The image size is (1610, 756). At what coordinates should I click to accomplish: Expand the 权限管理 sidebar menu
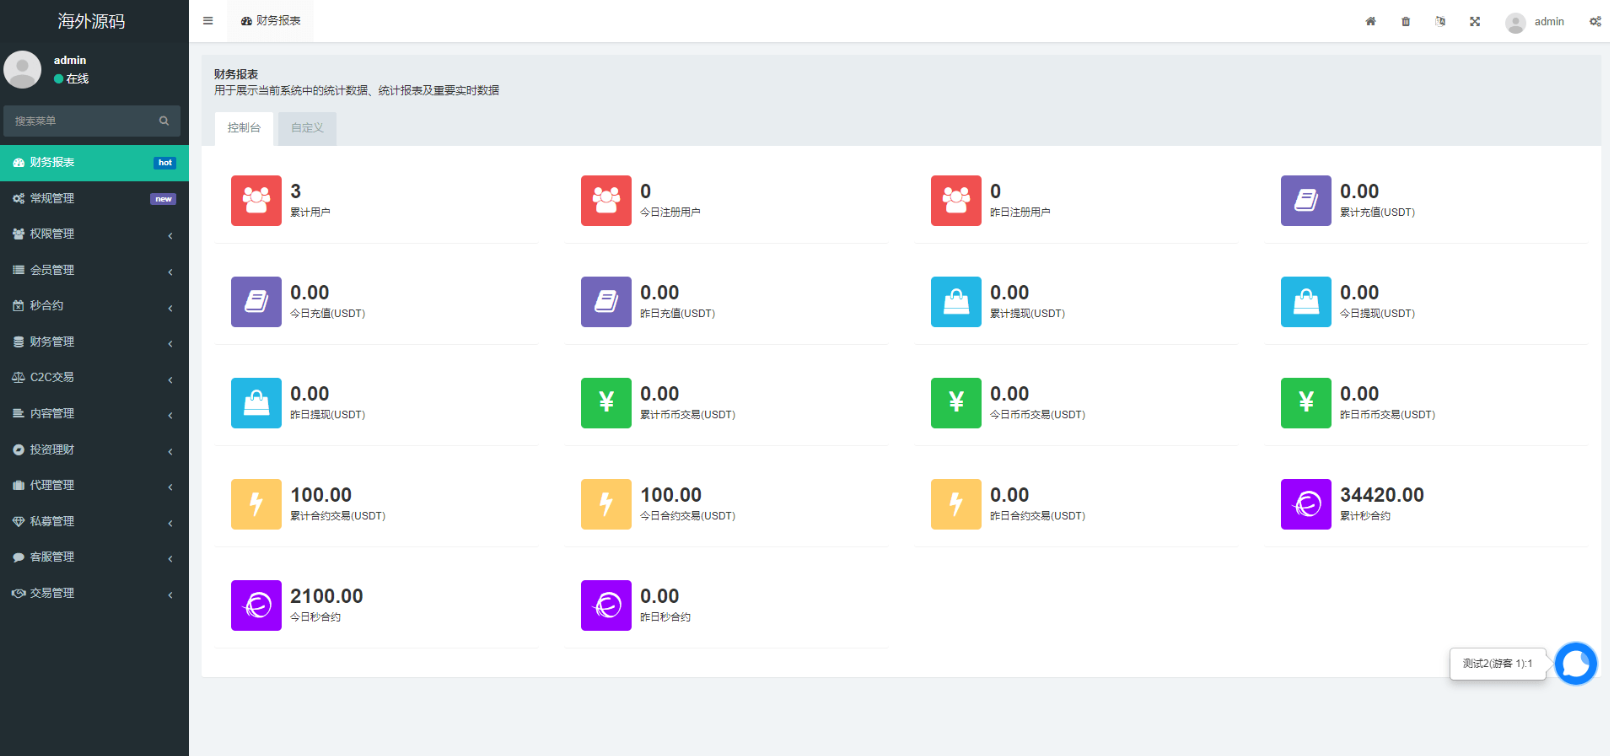[x=94, y=234]
